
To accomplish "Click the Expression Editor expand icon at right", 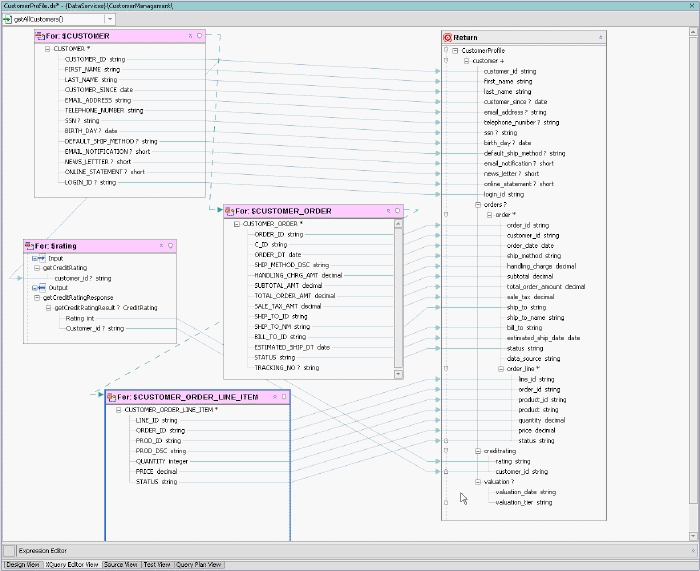I will tap(693, 550).
